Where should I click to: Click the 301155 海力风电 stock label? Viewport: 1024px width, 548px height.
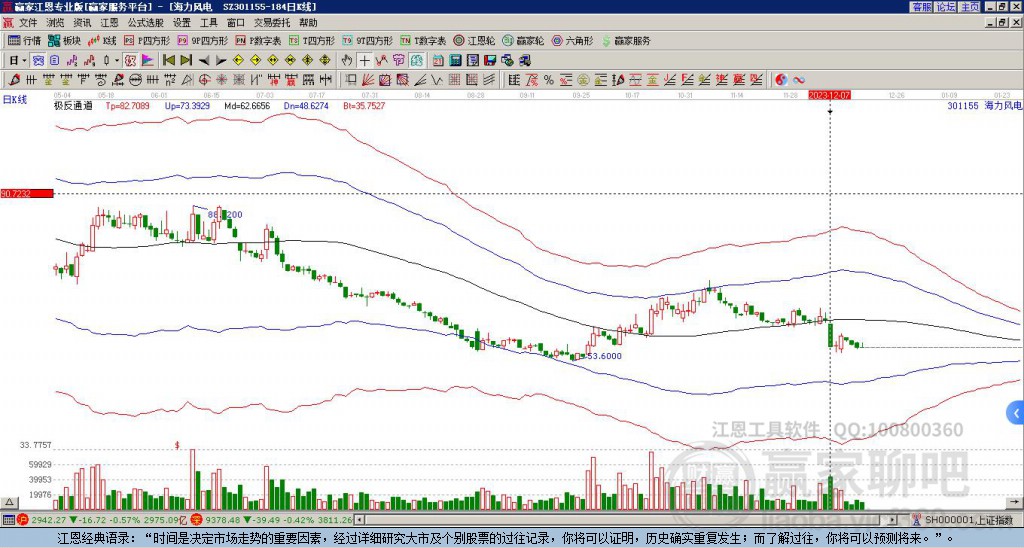pos(985,105)
